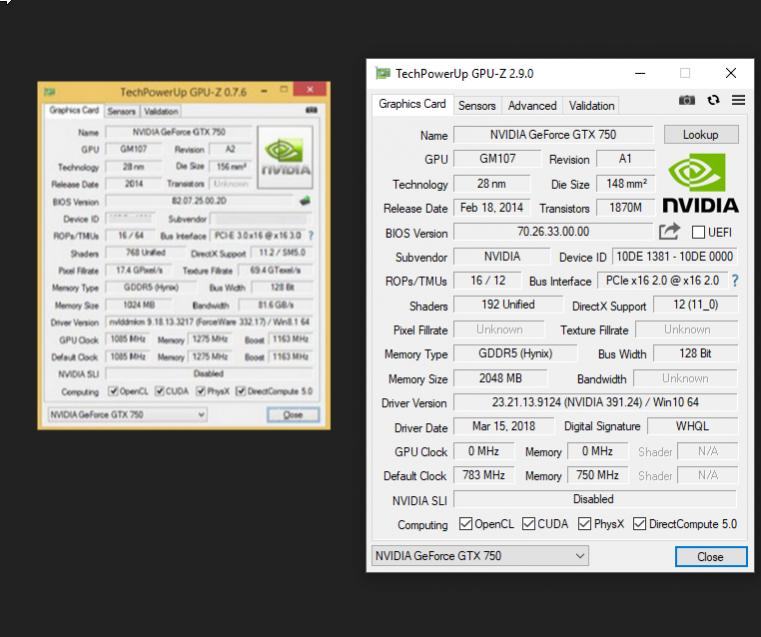Click the BIOS save chip icon in GPU-Z 0.7.6
The width and height of the screenshot is (761, 637).
coord(305,201)
